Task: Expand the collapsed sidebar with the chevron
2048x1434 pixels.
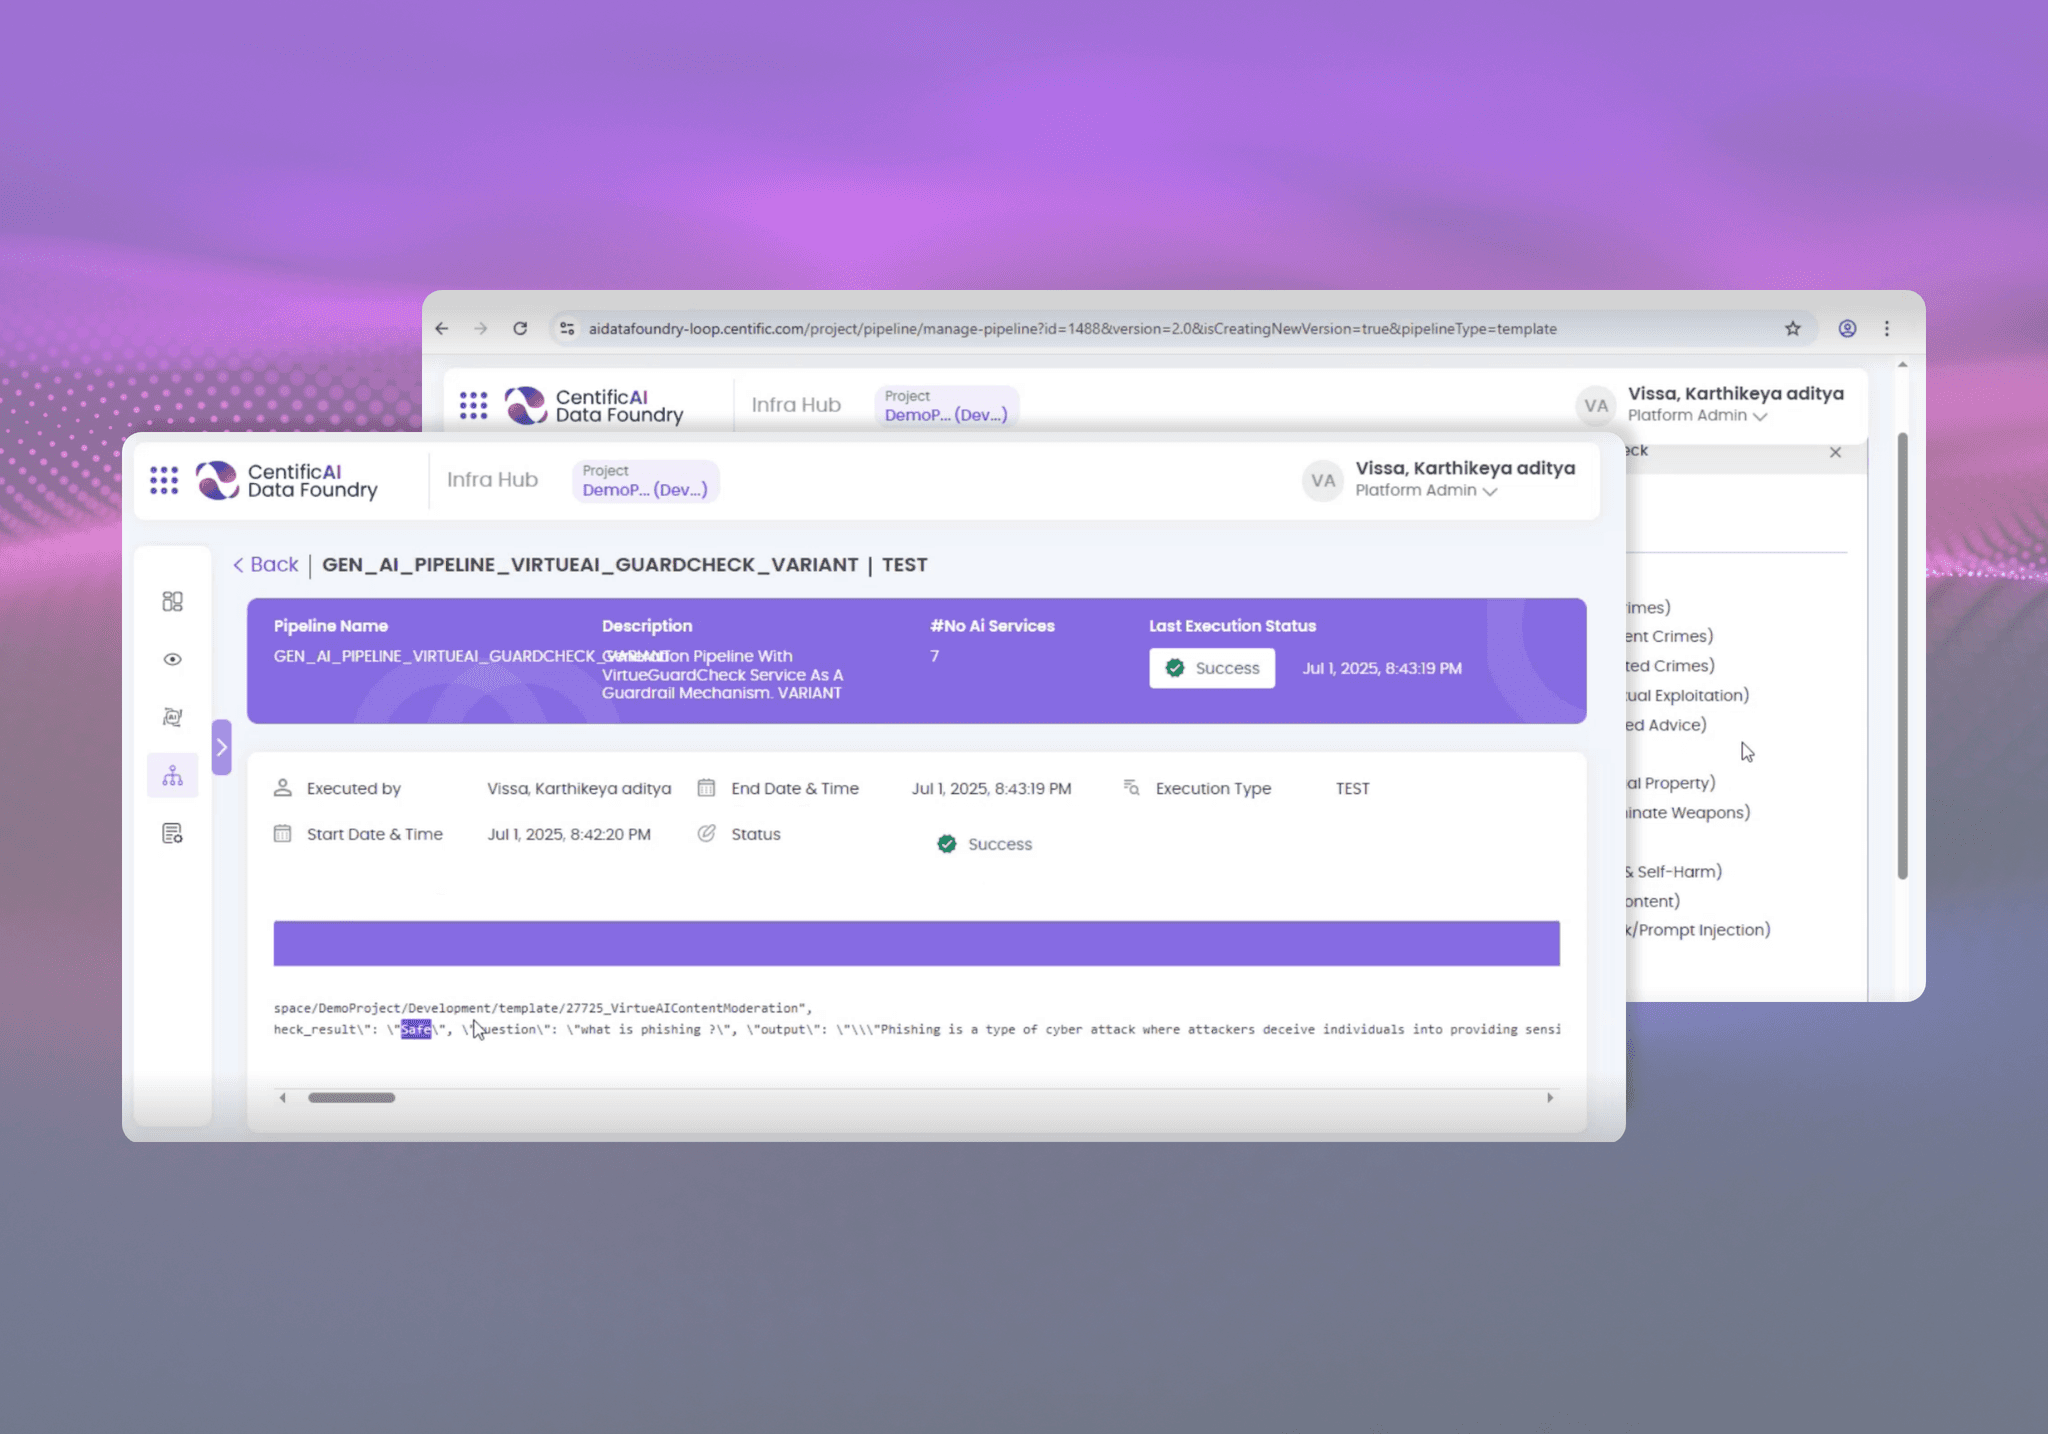Action: pyautogui.click(x=221, y=746)
